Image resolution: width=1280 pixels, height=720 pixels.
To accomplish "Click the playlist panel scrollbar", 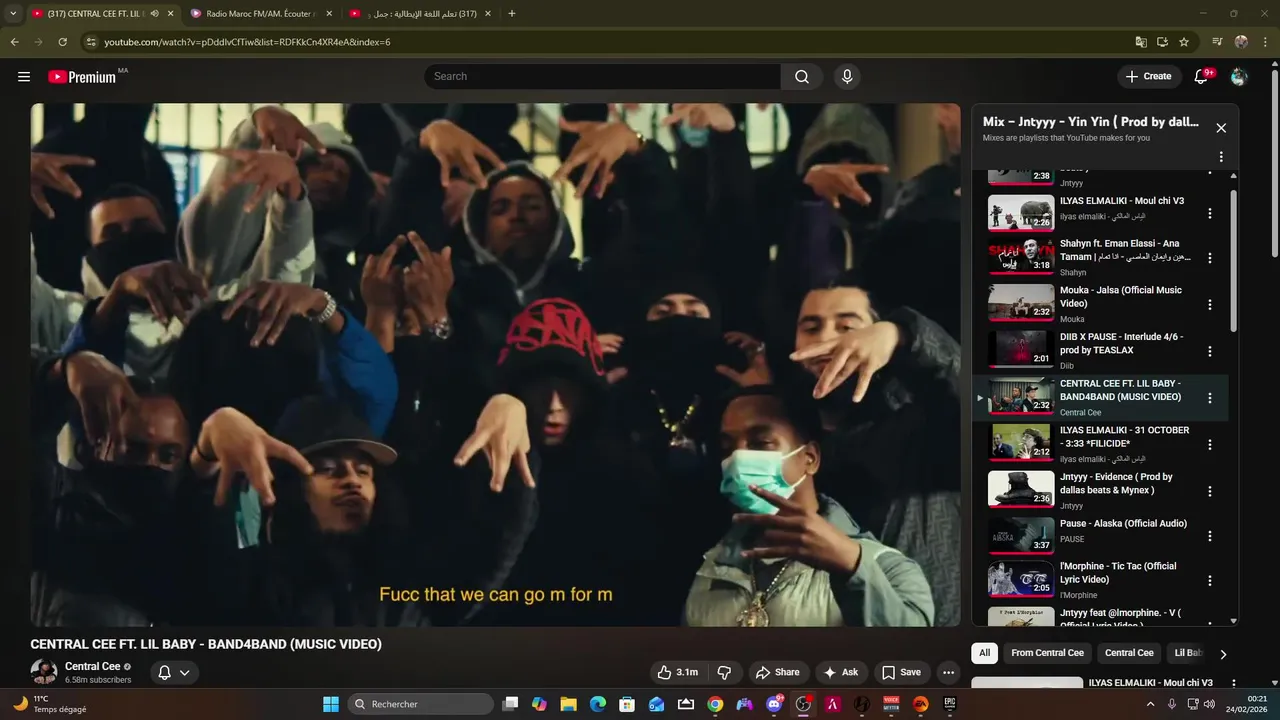I will tap(1233, 260).
